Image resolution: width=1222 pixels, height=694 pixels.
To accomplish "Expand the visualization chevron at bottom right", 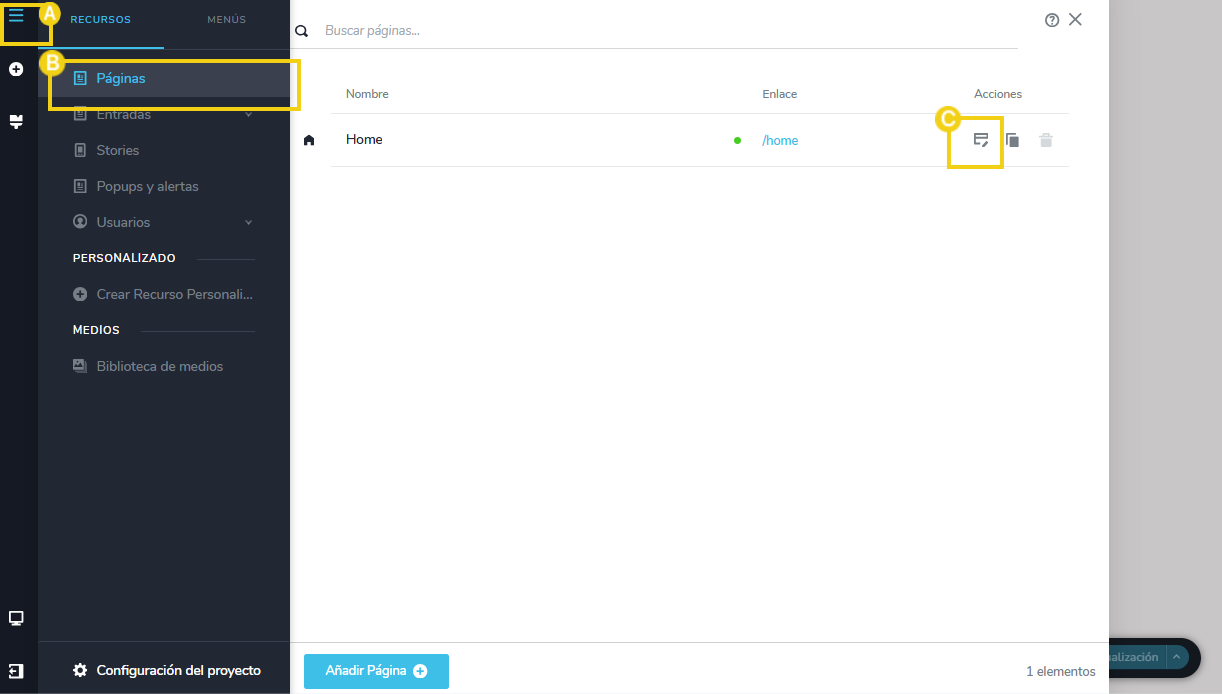I will pos(1177,657).
